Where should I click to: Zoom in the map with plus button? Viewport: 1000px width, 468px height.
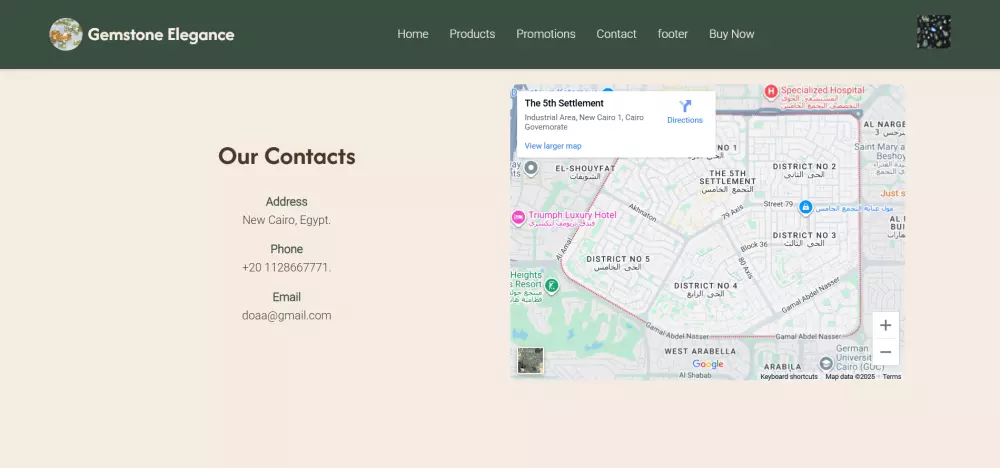coord(885,325)
